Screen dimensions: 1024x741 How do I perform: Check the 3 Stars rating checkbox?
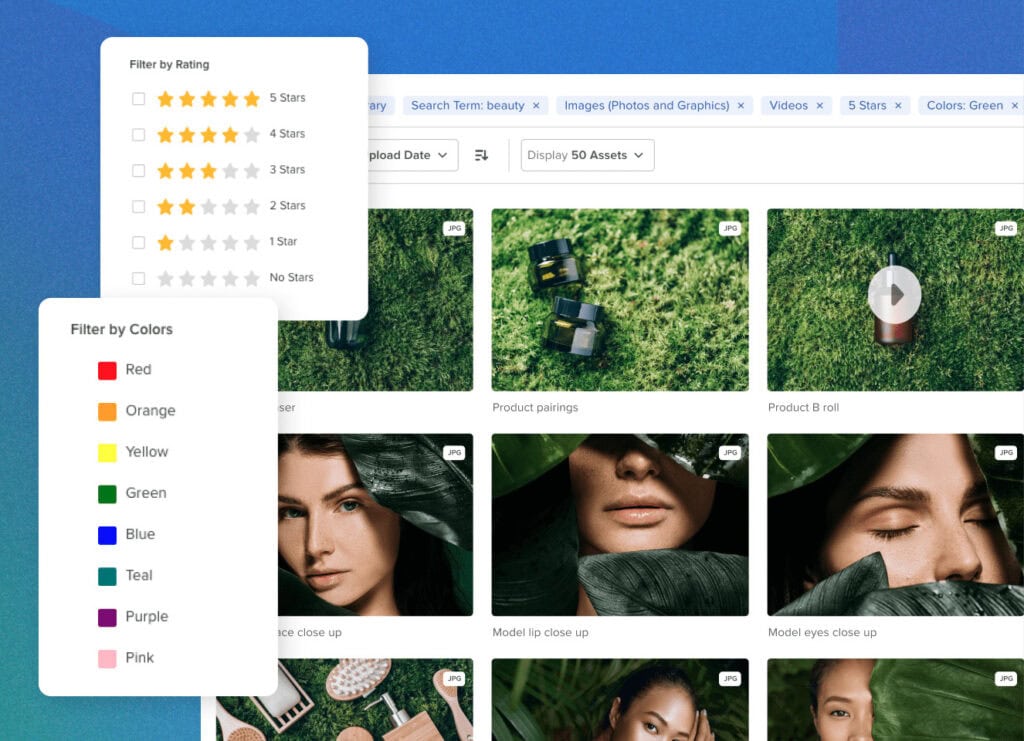click(x=138, y=169)
